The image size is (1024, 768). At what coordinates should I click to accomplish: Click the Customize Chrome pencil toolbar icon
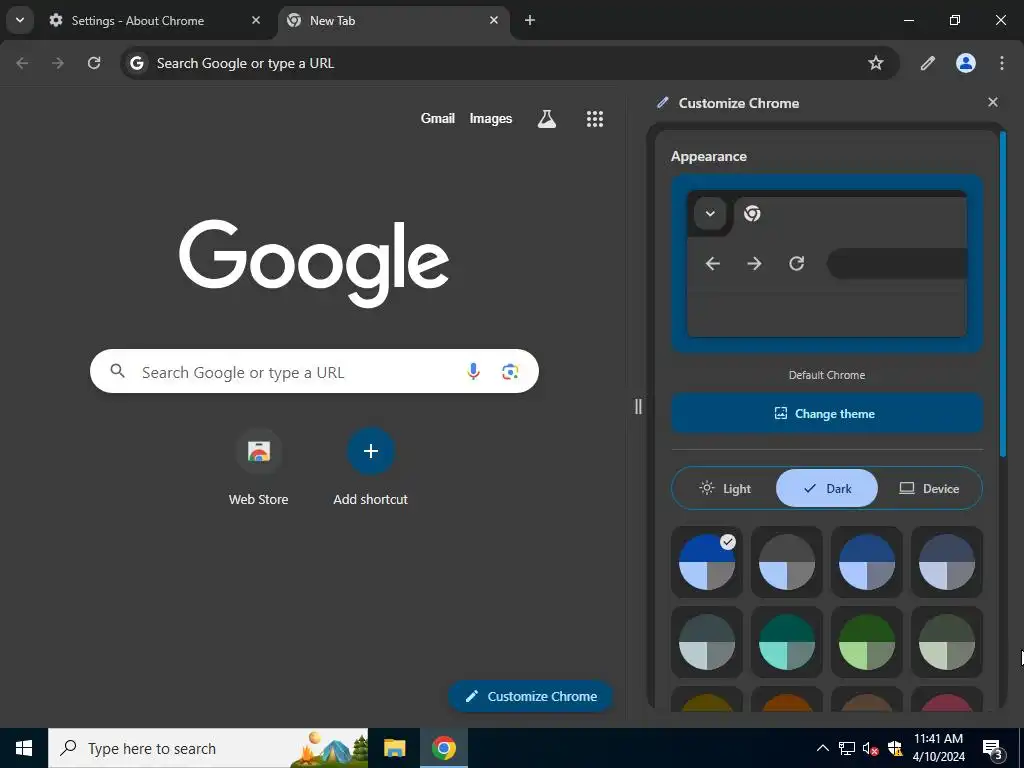tap(927, 63)
